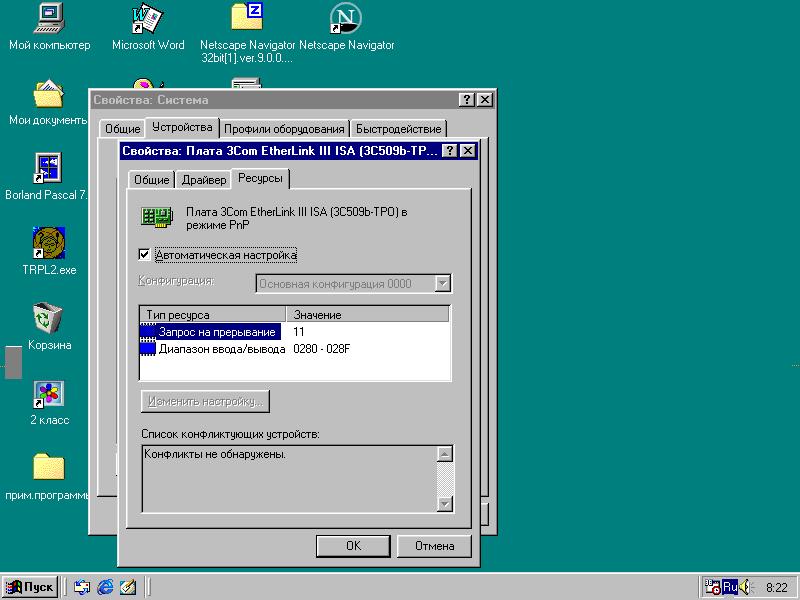Click the Отмена button
The image size is (800, 600).
coord(434,546)
